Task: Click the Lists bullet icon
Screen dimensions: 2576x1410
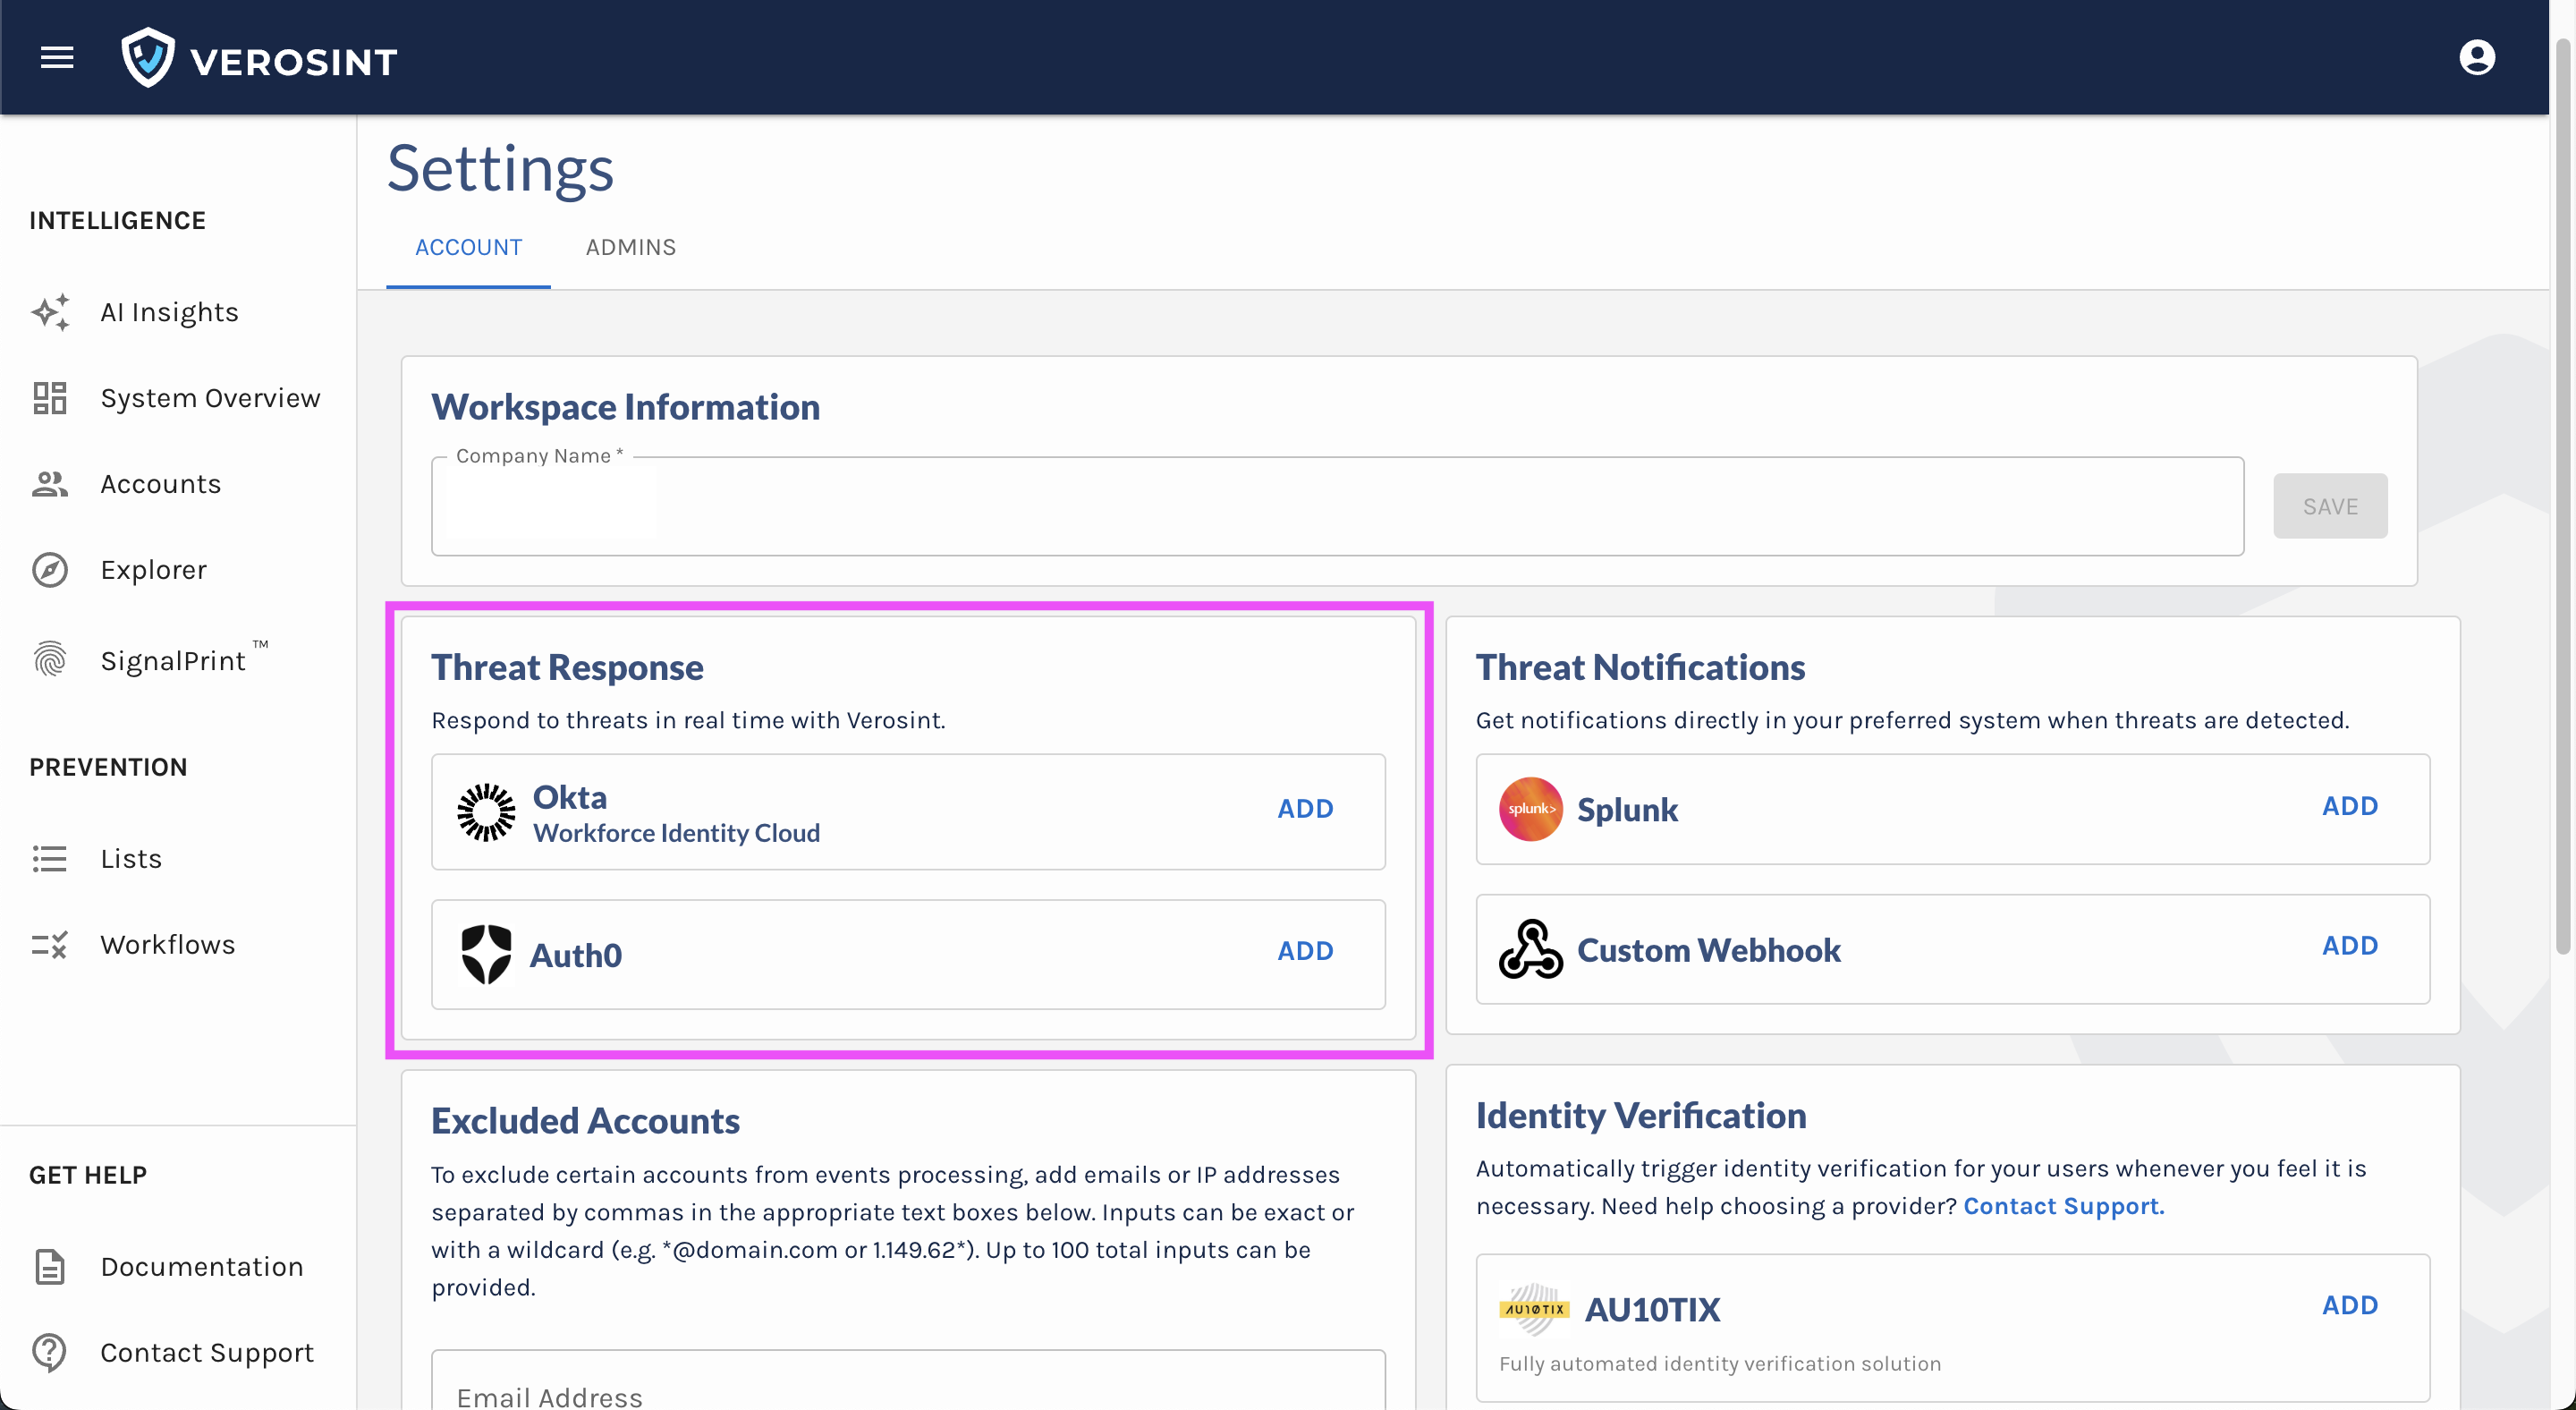Action: tap(50, 859)
